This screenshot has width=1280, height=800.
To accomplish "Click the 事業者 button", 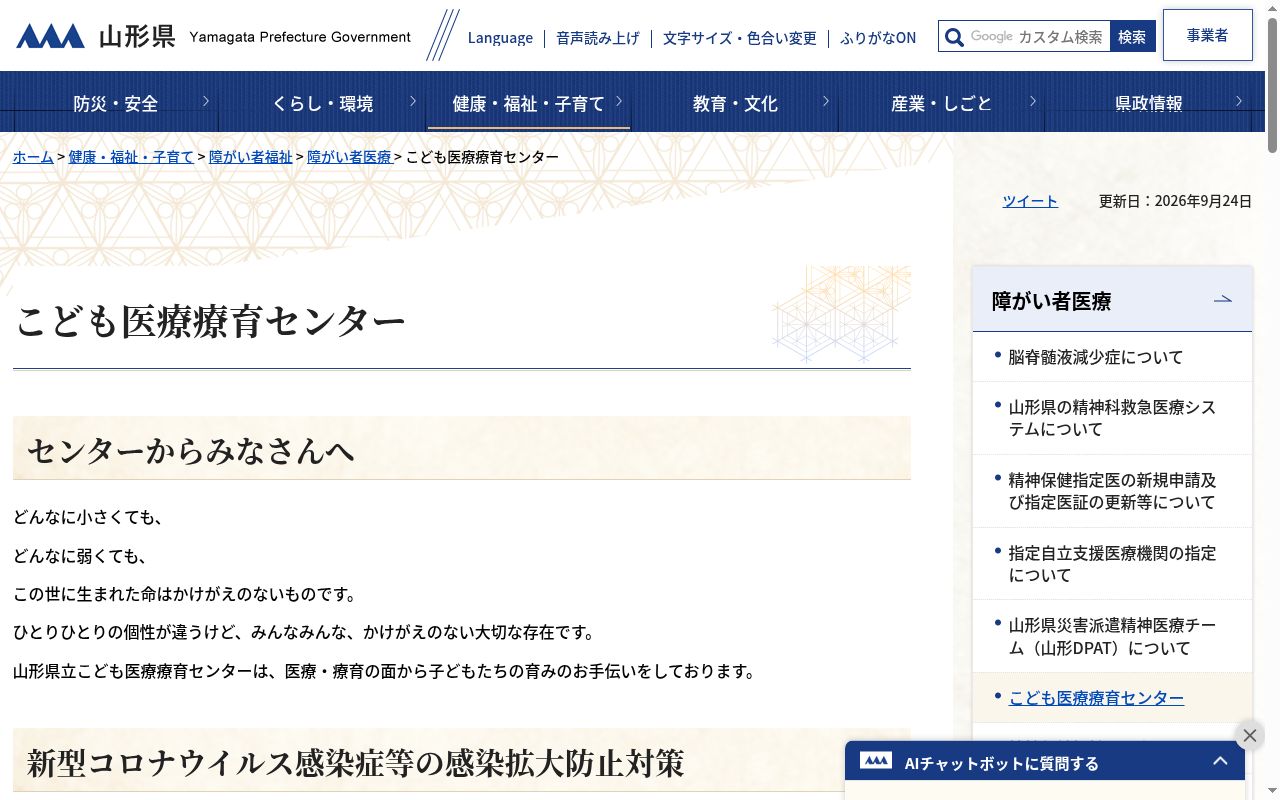I will 1208,35.
